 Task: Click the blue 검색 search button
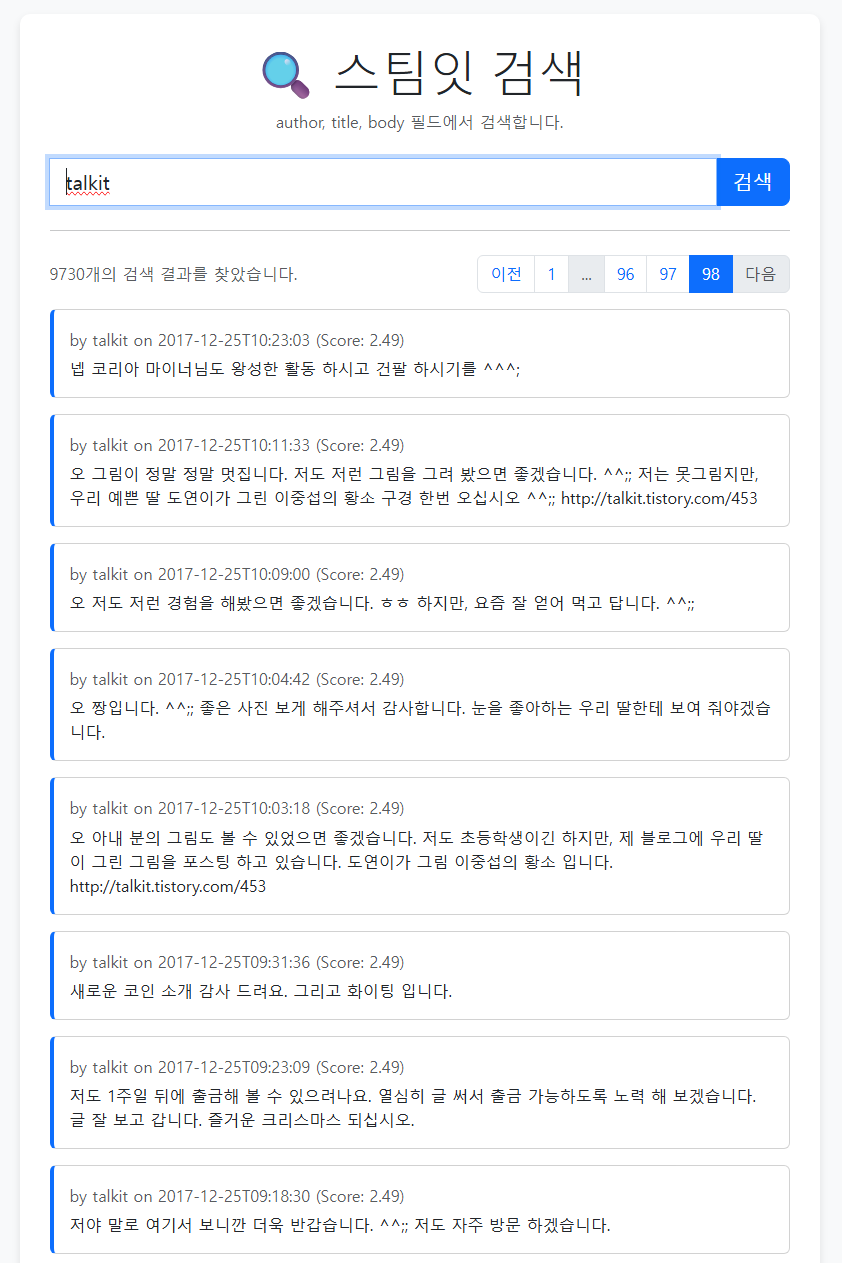click(x=753, y=182)
